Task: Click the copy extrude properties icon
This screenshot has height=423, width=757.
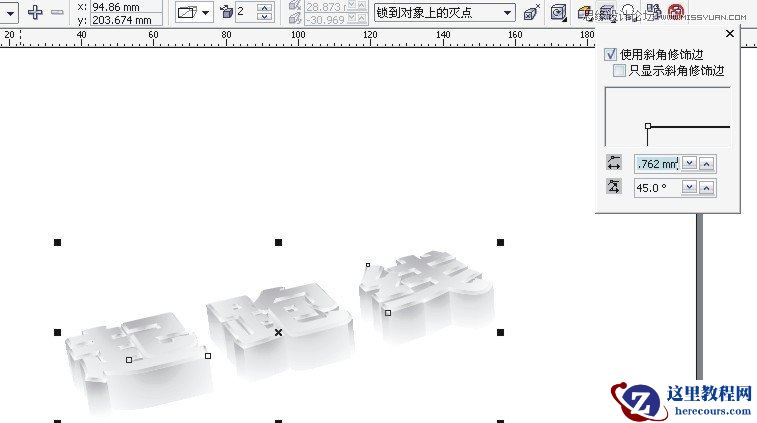Action: pos(653,11)
